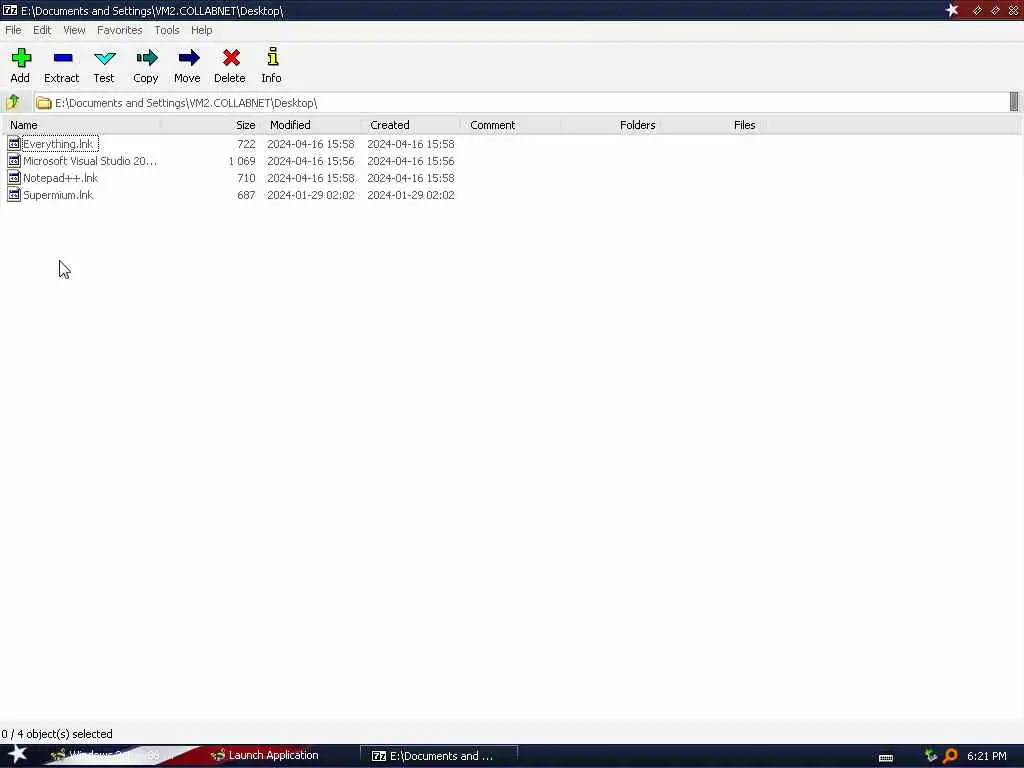Click the Microsoft Visual Studio shortcut icon
1024x768 pixels.
coord(14,161)
